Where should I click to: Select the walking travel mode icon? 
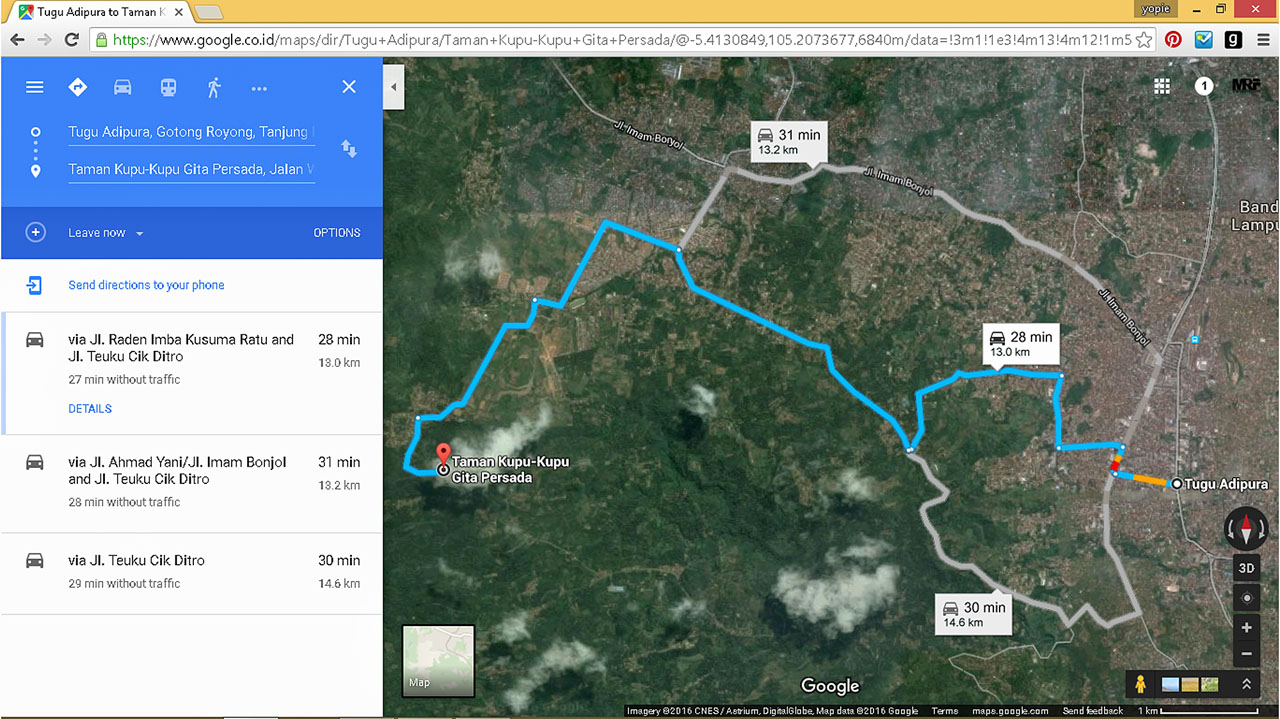(x=213, y=87)
